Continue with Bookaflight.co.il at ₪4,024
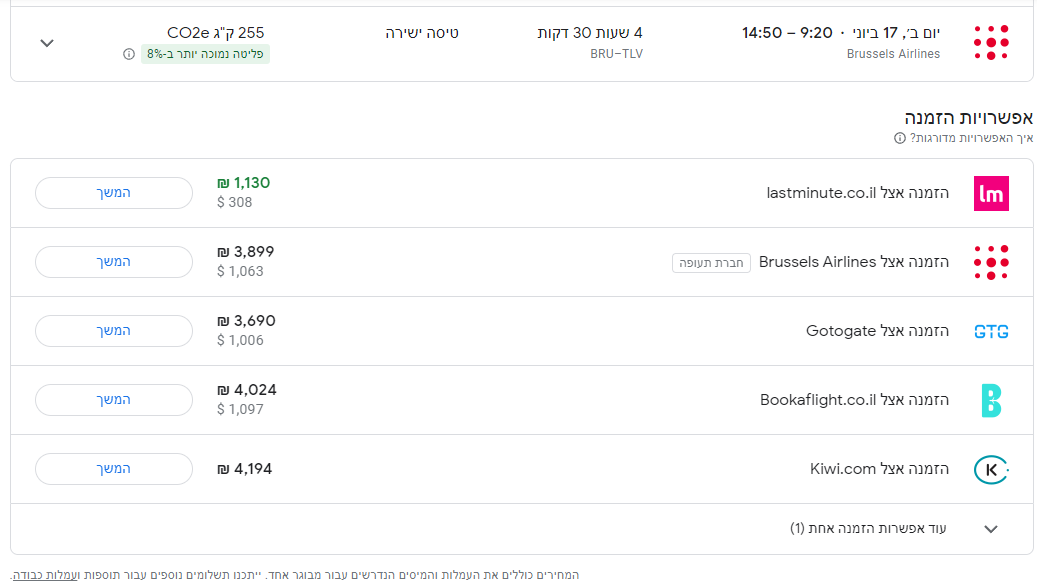The image size is (1037, 583). point(114,400)
